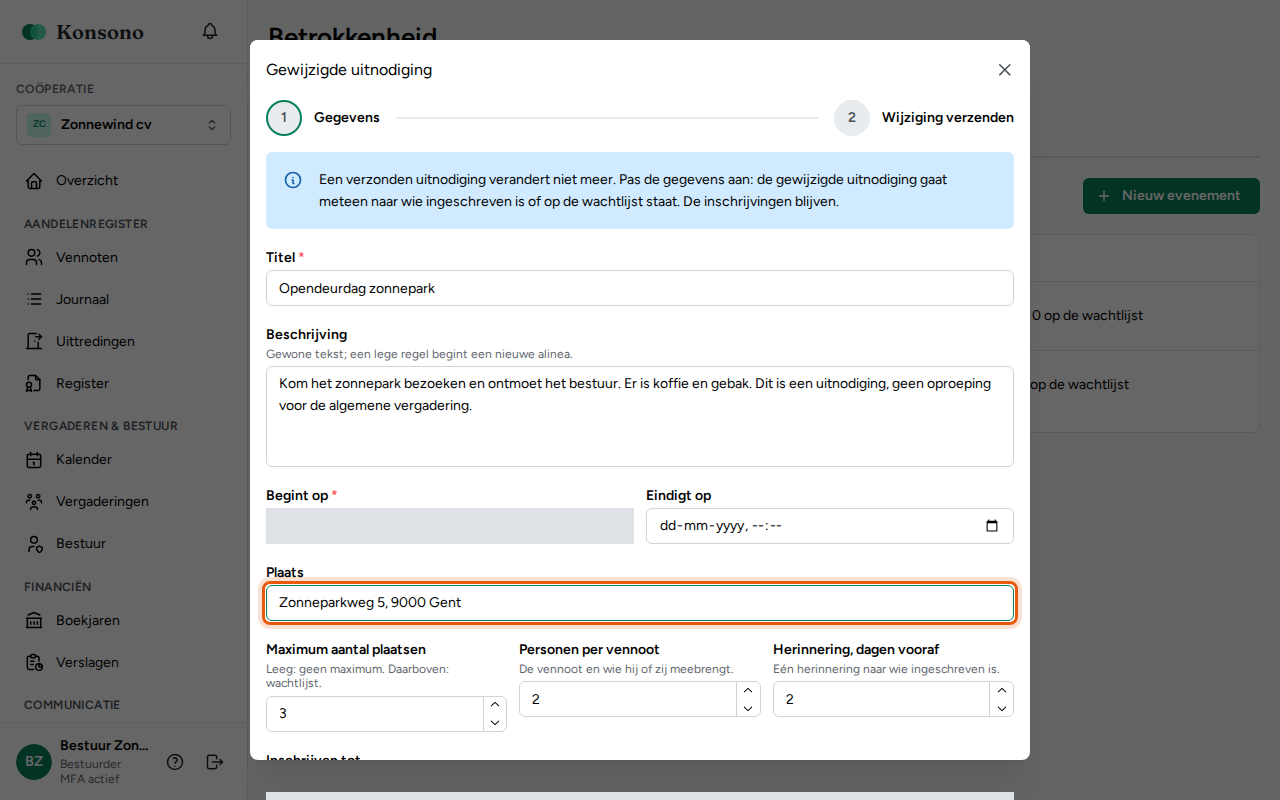
Task: Open Register icon in sidebar
Action: pyautogui.click(x=34, y=384)
